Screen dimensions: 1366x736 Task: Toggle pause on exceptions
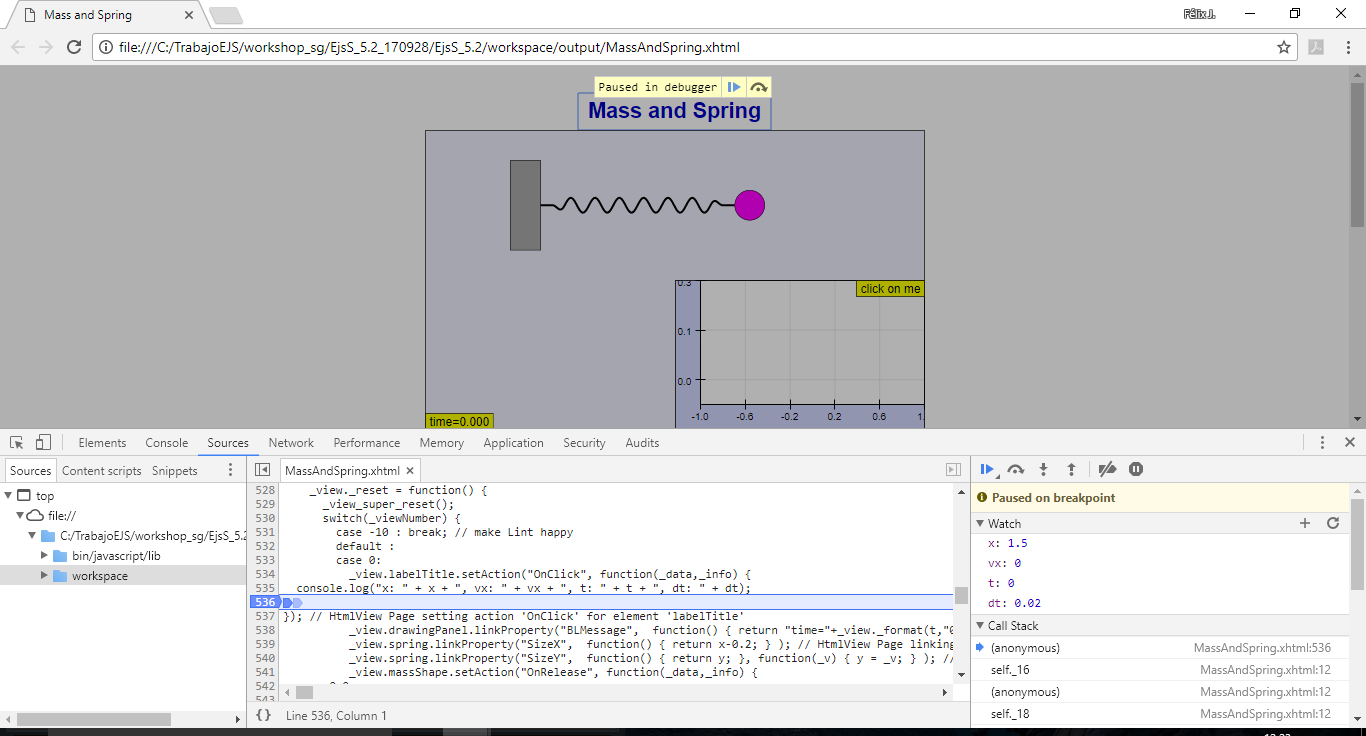pyautogui.click(x=1136, y=469)
